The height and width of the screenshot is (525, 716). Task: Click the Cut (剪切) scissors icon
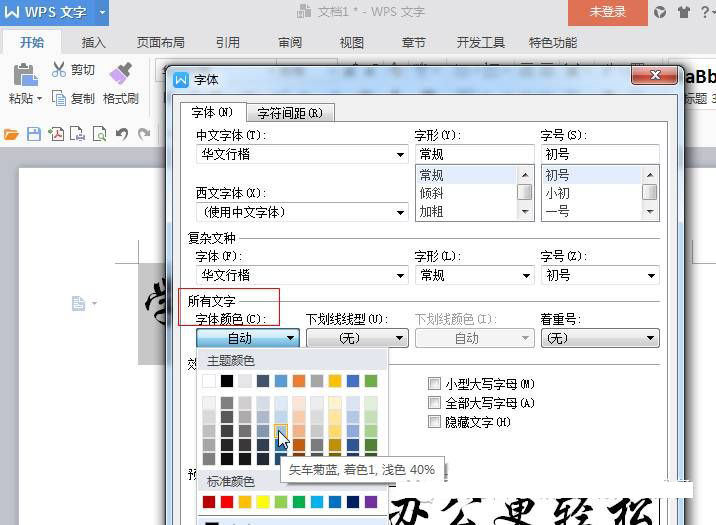coord(59,70)
